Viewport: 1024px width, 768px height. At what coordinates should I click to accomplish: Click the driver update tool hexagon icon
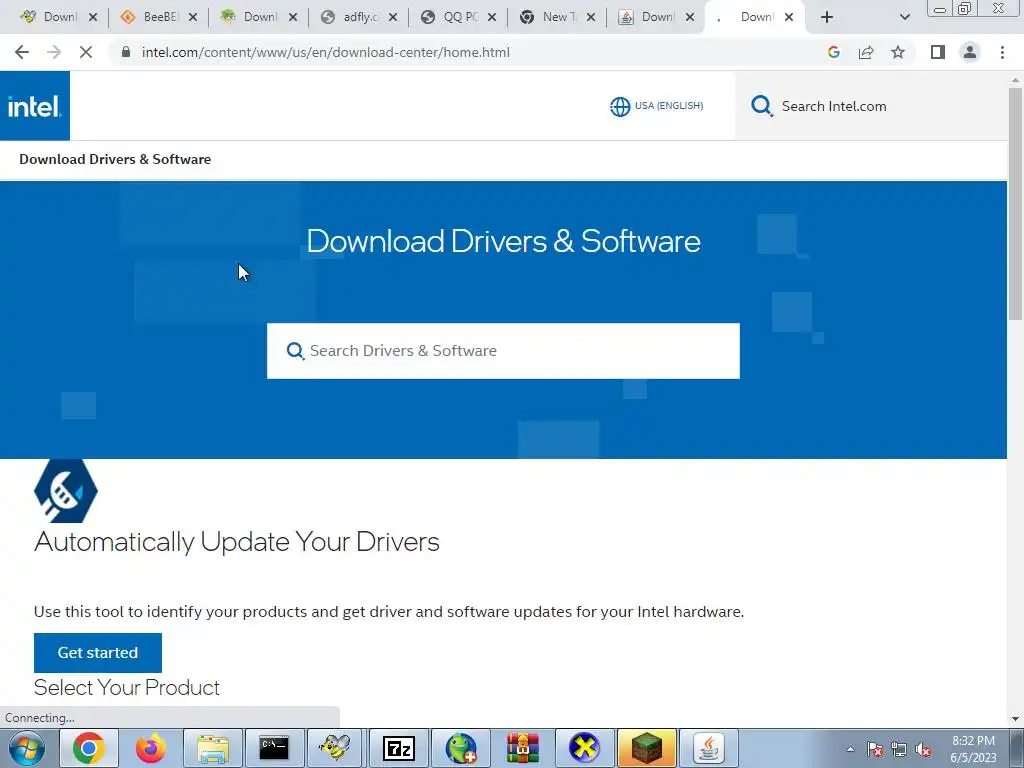tap(65, 490)
